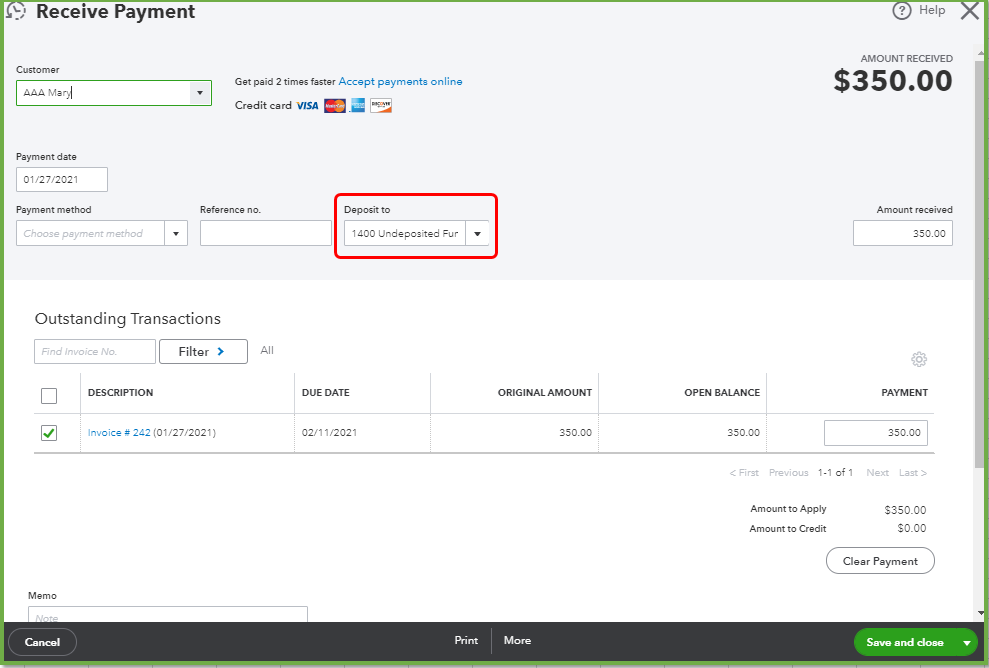Expand the Filter options
The image size is (989, 668).
tap(203, 351)
